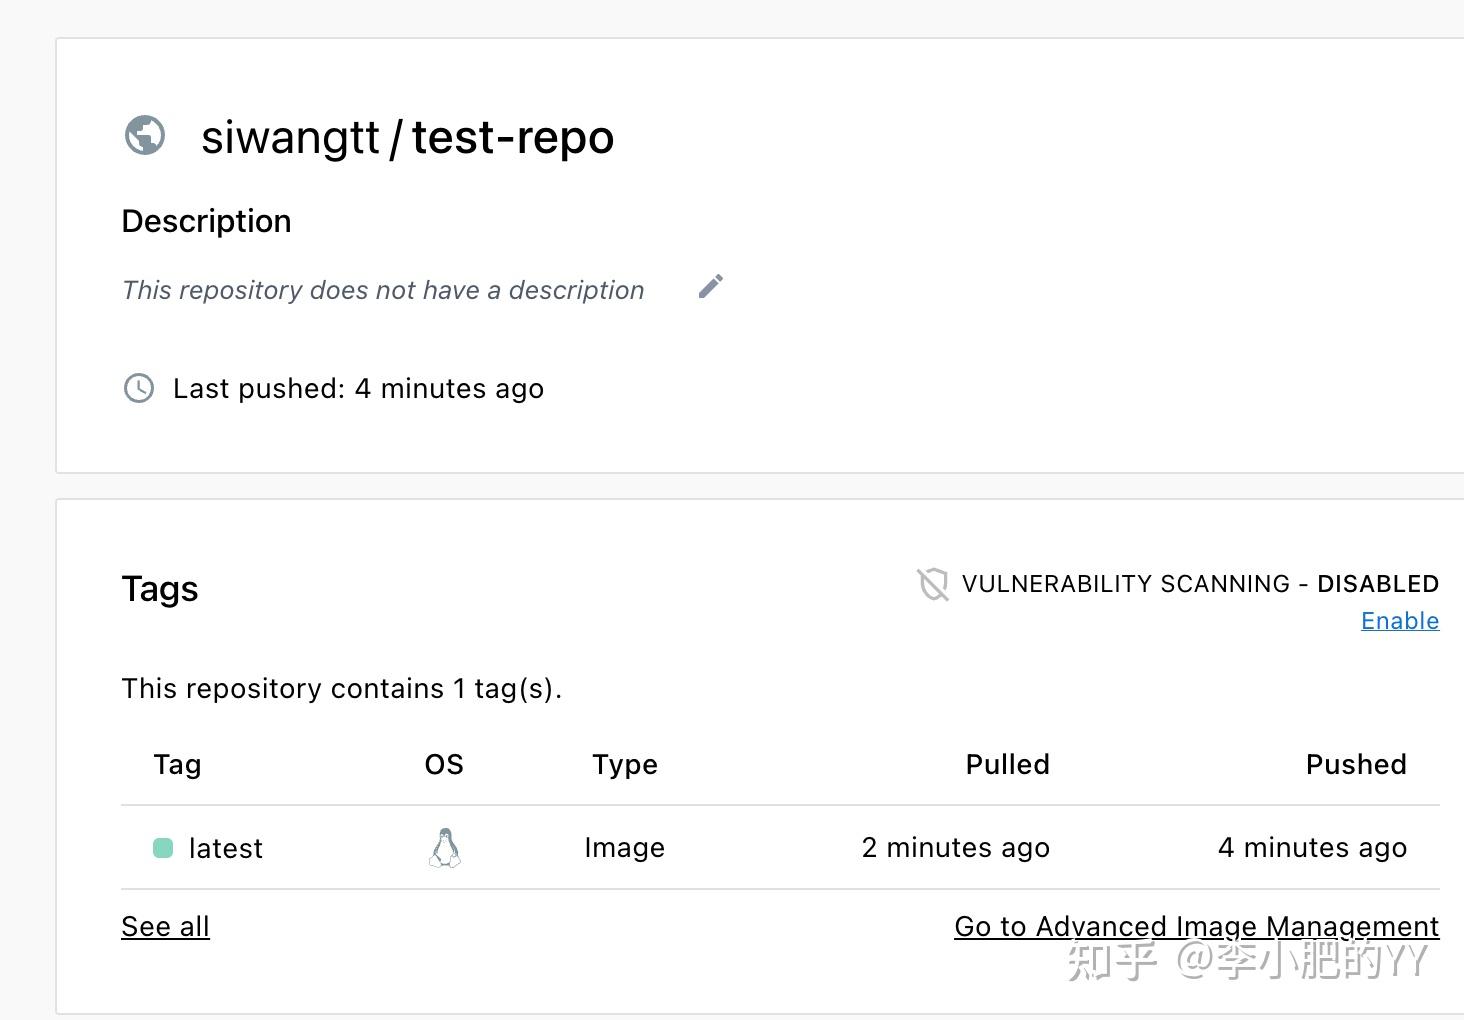Go to Advanced Image Management

pyautogui.click(x=1197, y=927)
